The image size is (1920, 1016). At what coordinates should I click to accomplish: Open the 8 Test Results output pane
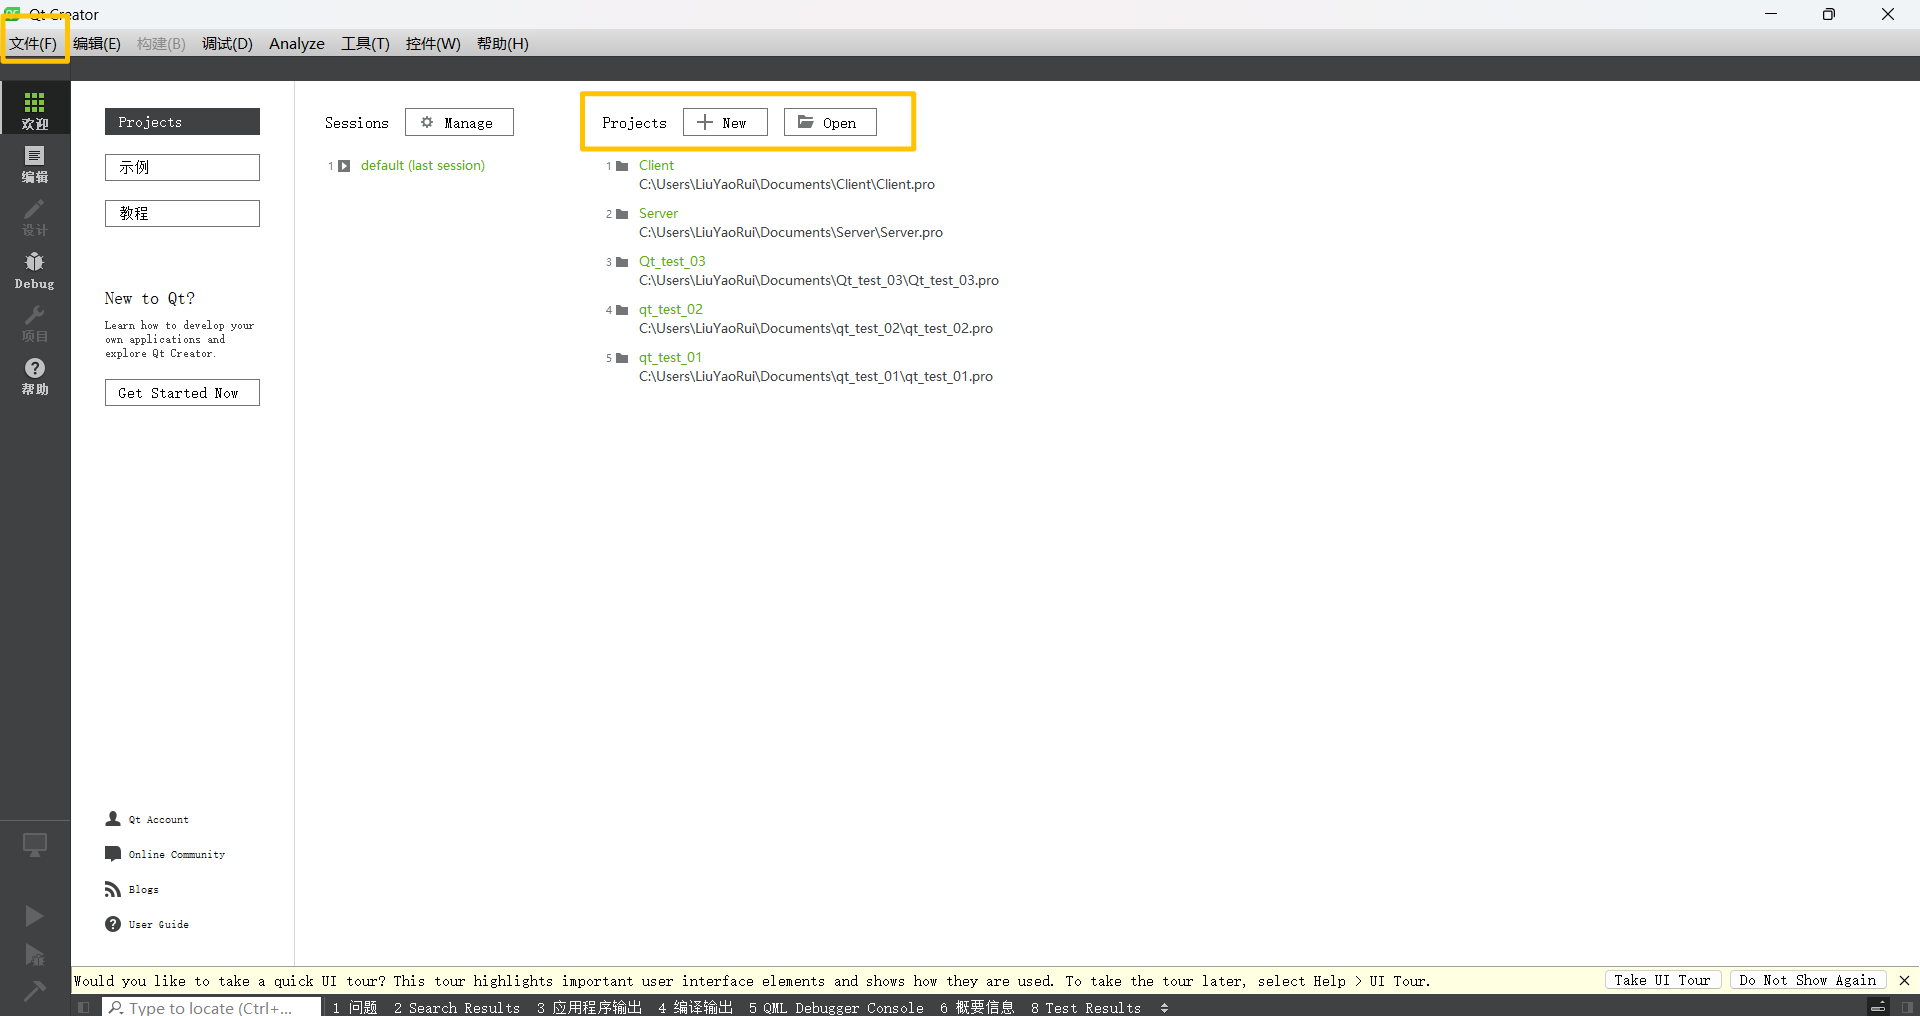[x=1086, y=1007]
